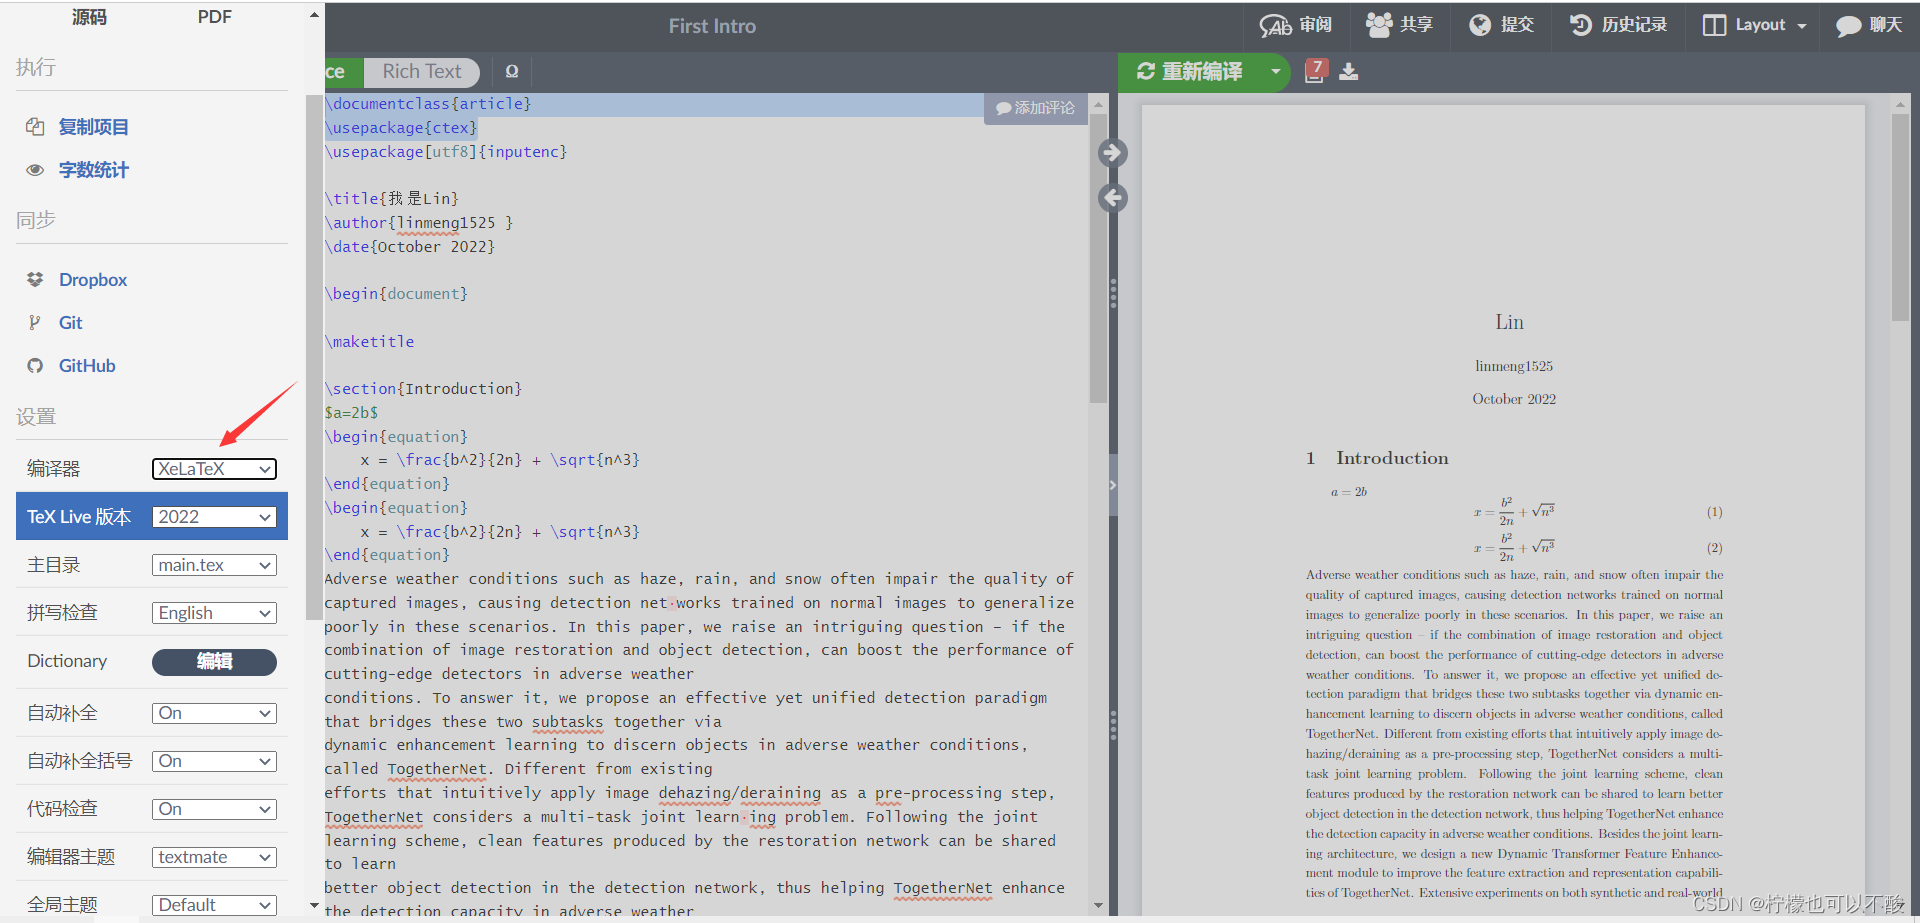1920x923 pixels.
Task: Toggle the 自动补全括号 On setting
Action: coord(214,761)
